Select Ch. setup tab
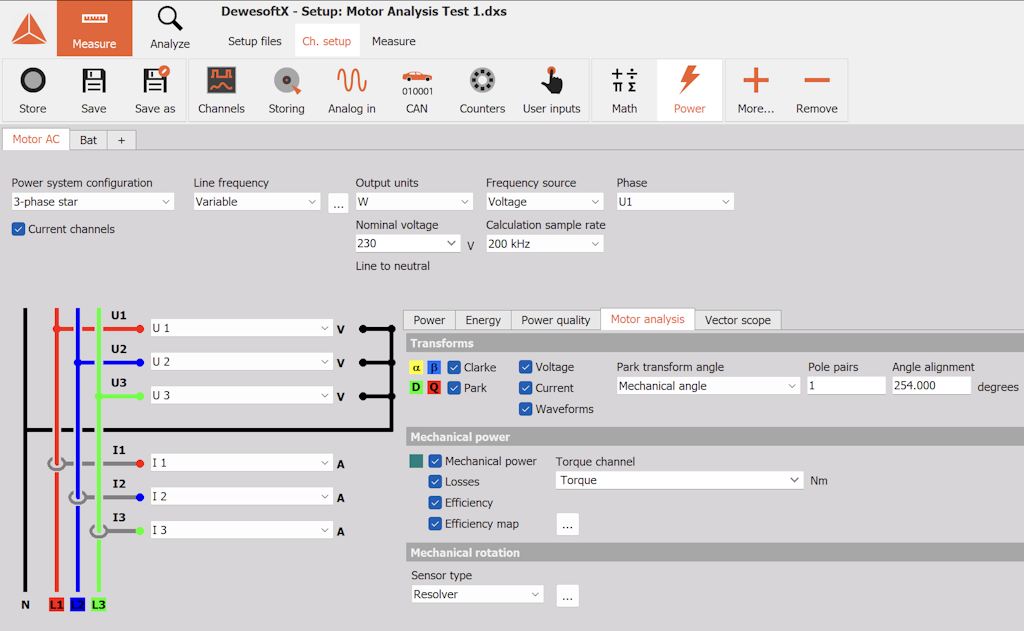This screenshot has height=631, width=1024. pyautogui.click(x=327, y=41)
